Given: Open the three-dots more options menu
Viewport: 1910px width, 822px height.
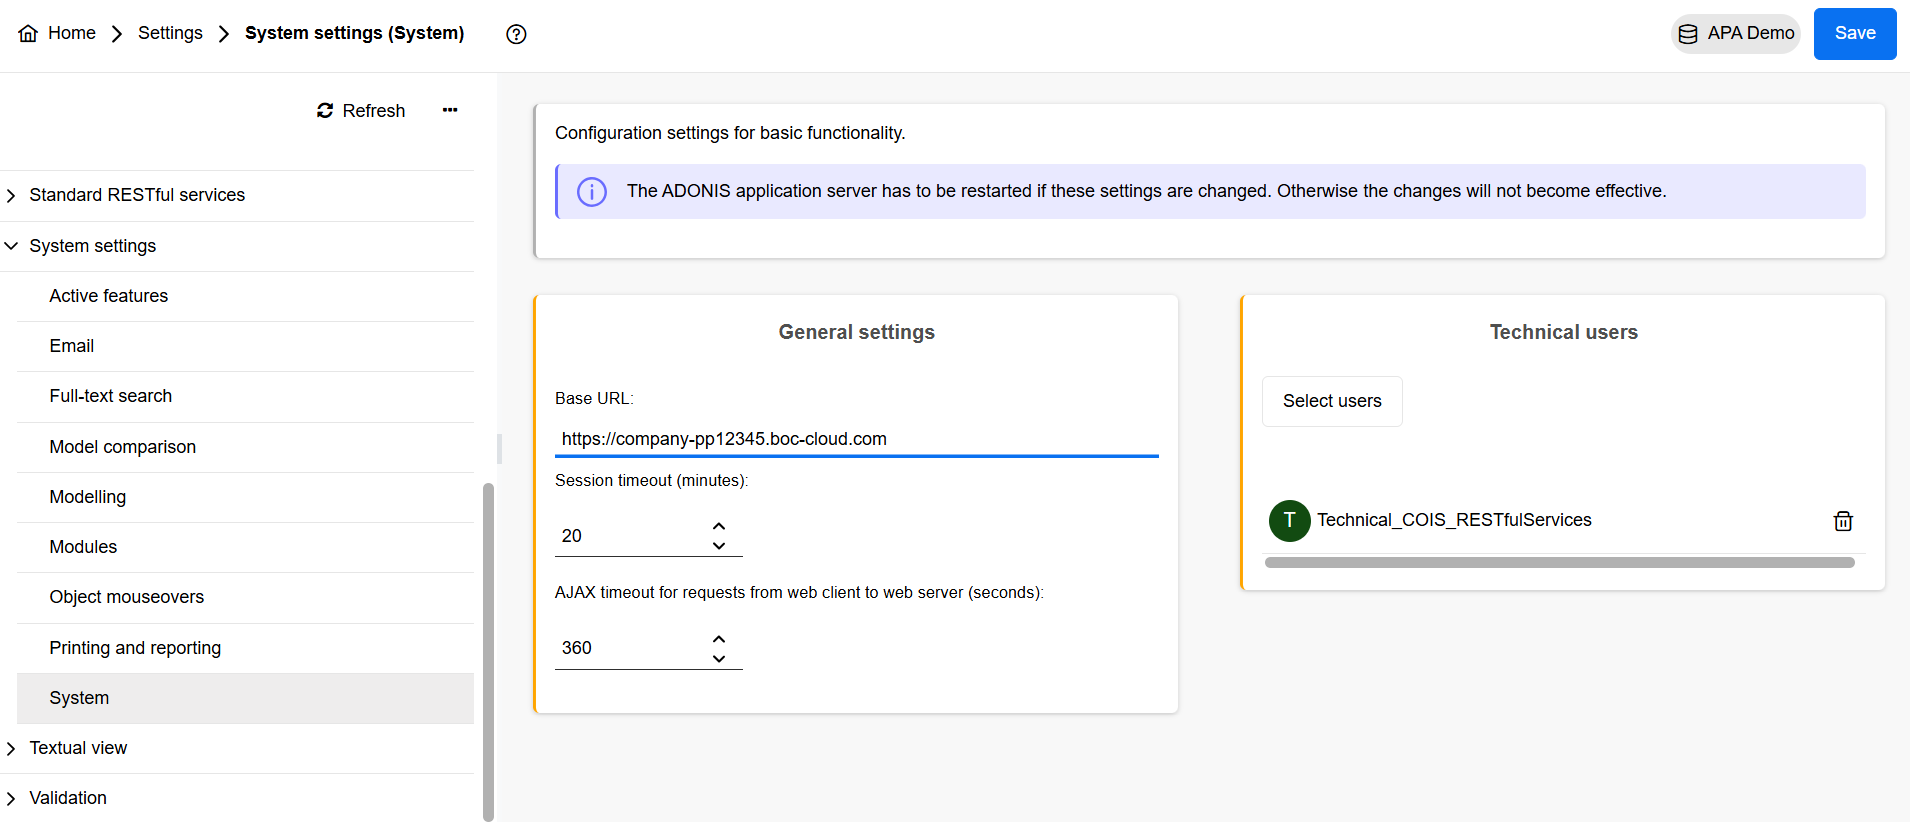Looking at the screenshot, I should coord(450,110).
